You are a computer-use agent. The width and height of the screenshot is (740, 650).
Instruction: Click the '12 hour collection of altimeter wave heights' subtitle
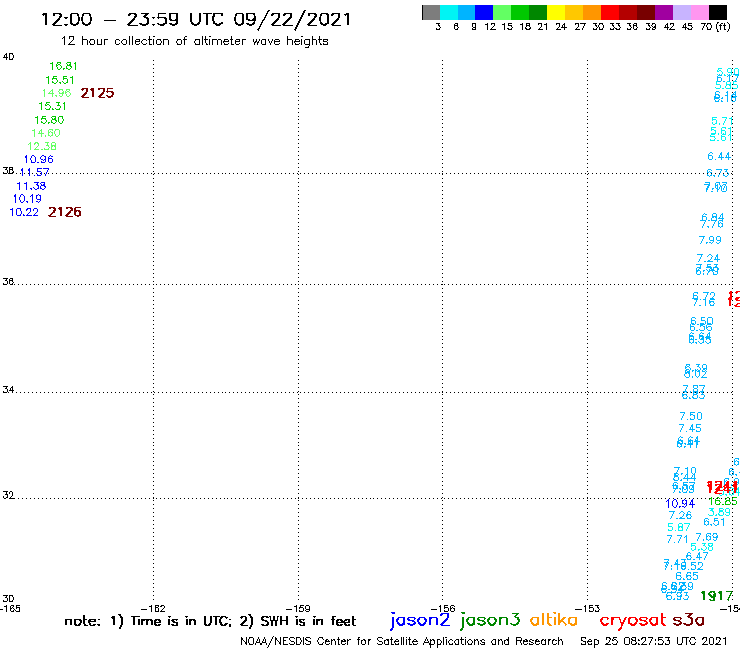click(x=194, y=41)
